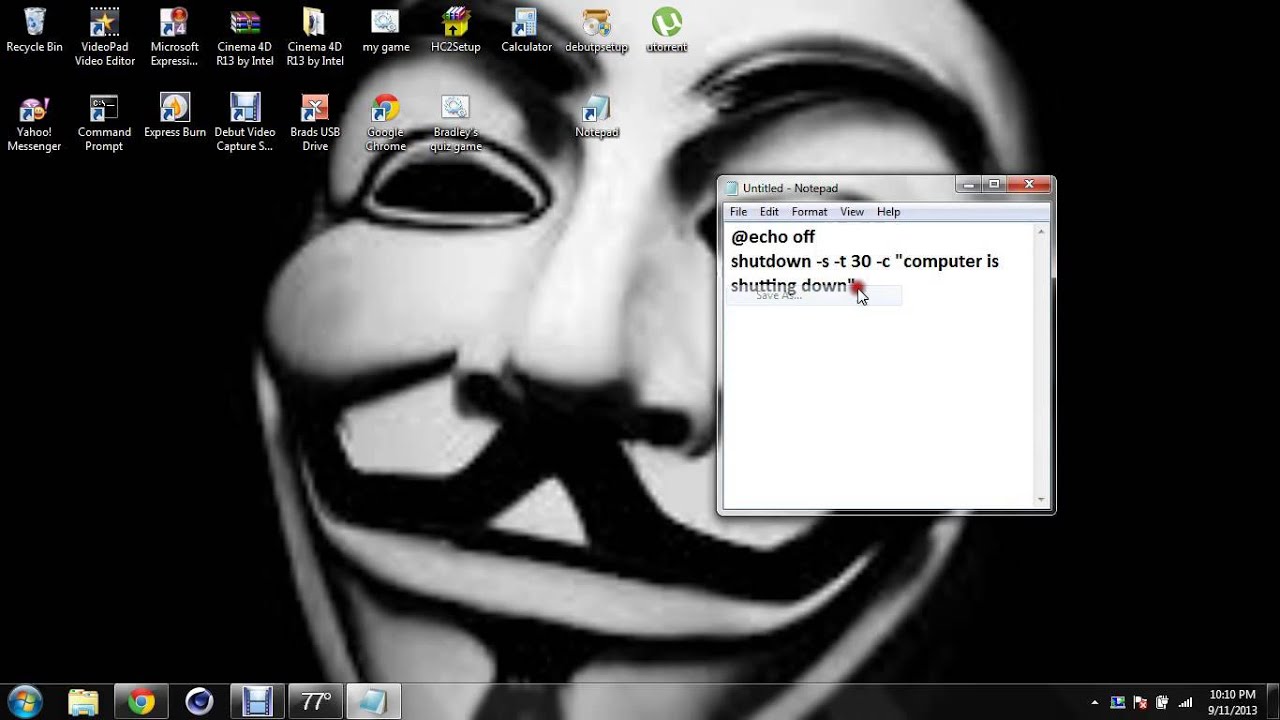This screenshot has width=1280, height=720.
Task: Open the Windows Start menu
Action: [25, 702]
